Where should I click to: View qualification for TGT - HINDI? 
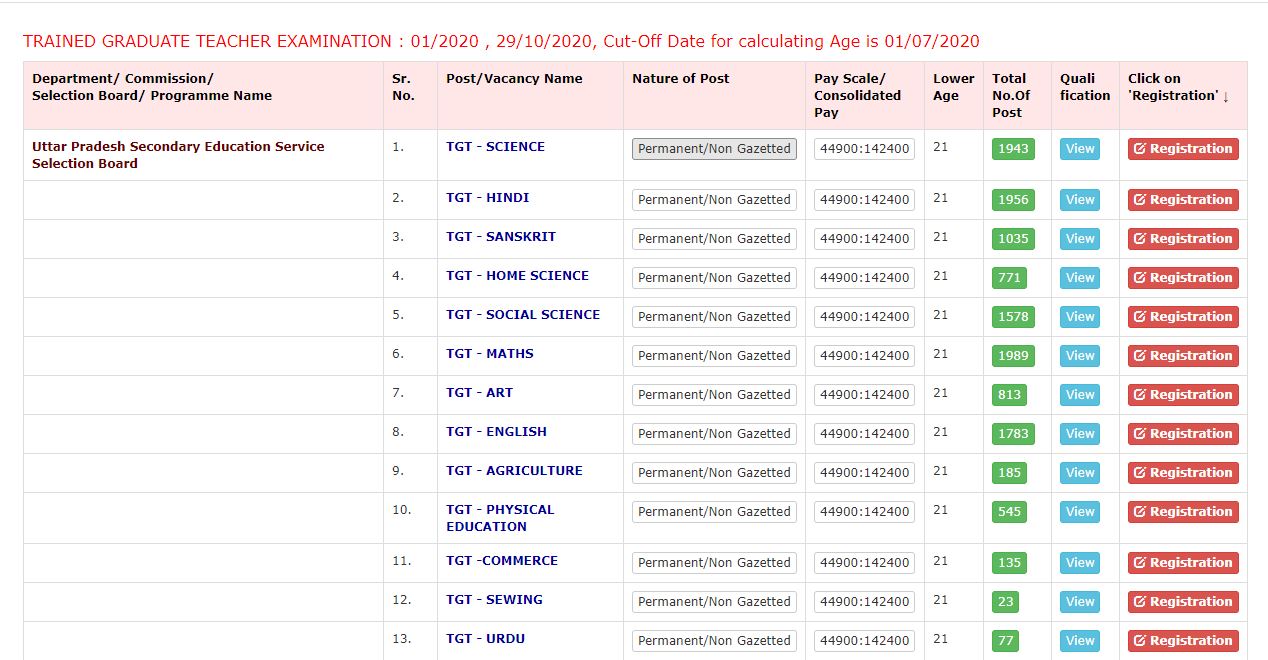(x=1080, y=200)
